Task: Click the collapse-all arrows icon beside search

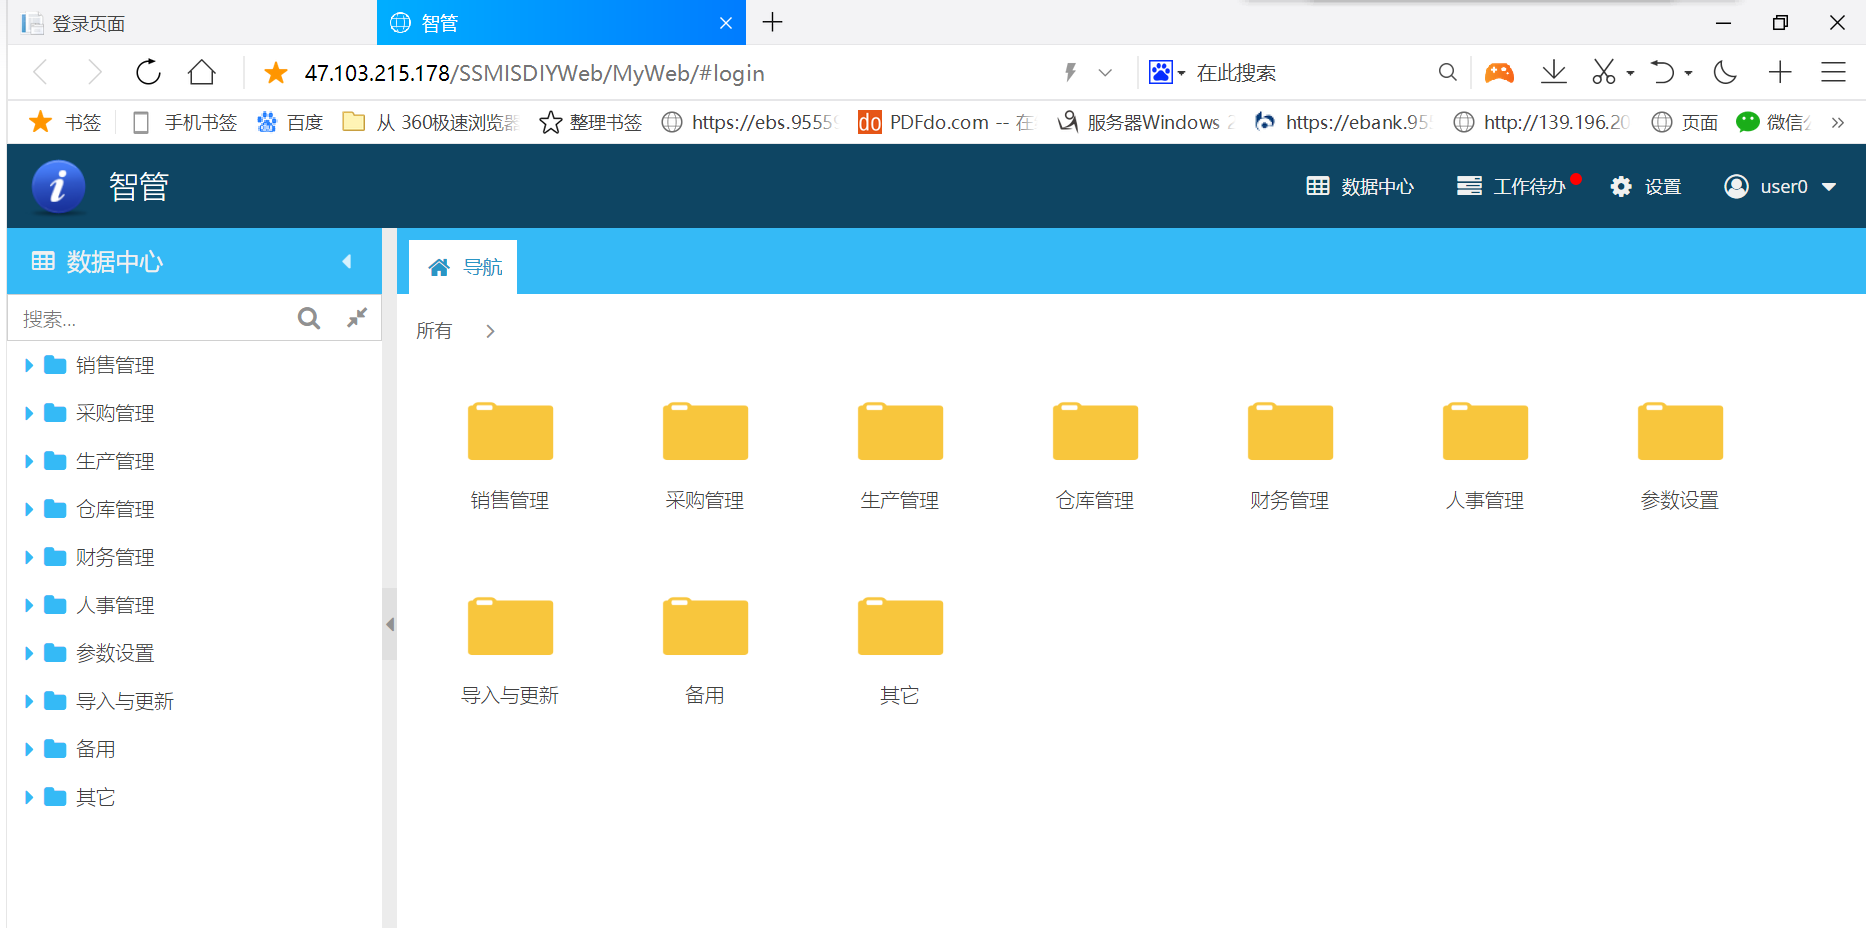Action: 357,318
